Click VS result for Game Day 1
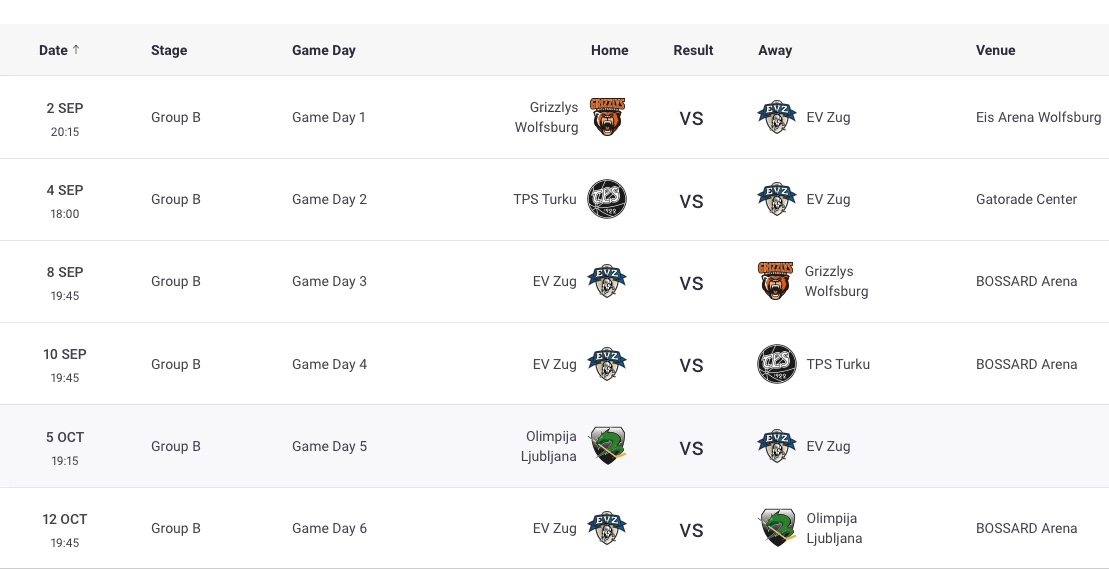 pos(691,118)
